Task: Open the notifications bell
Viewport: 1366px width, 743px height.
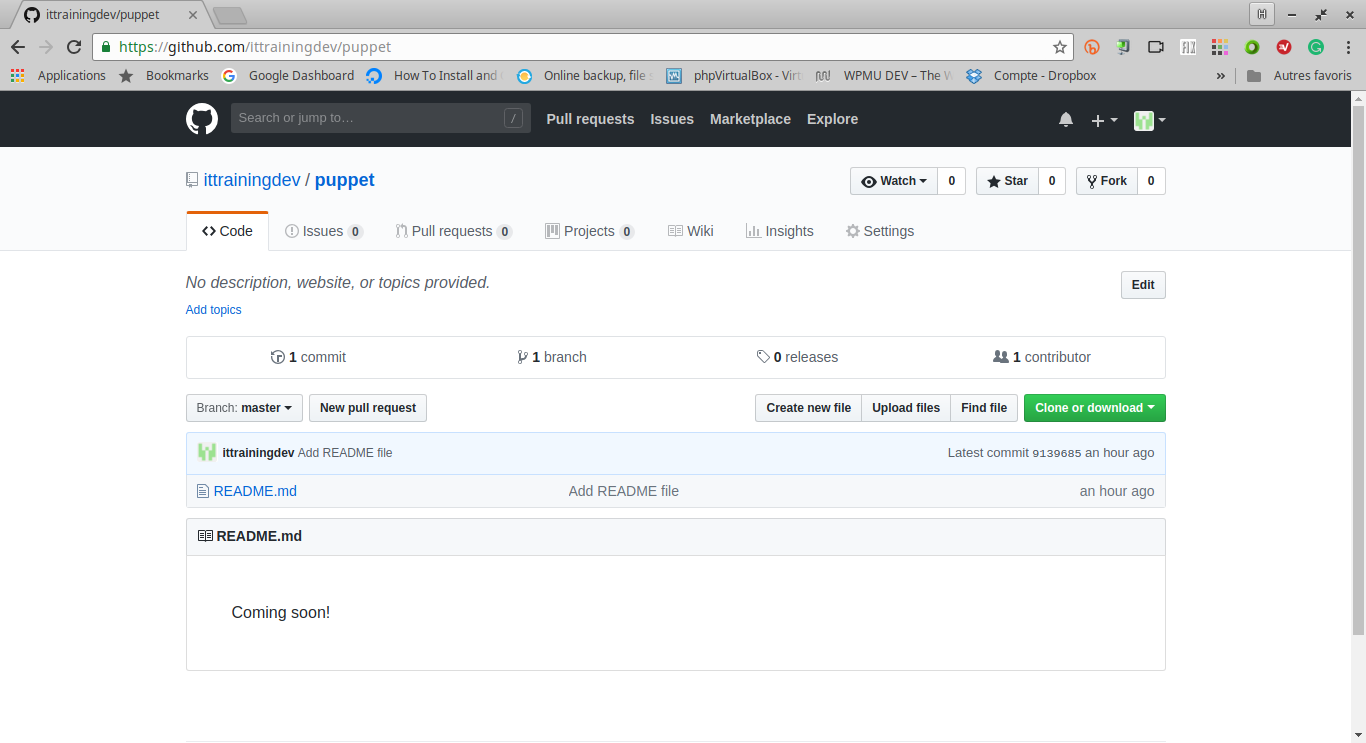Action: point(1066,120)
